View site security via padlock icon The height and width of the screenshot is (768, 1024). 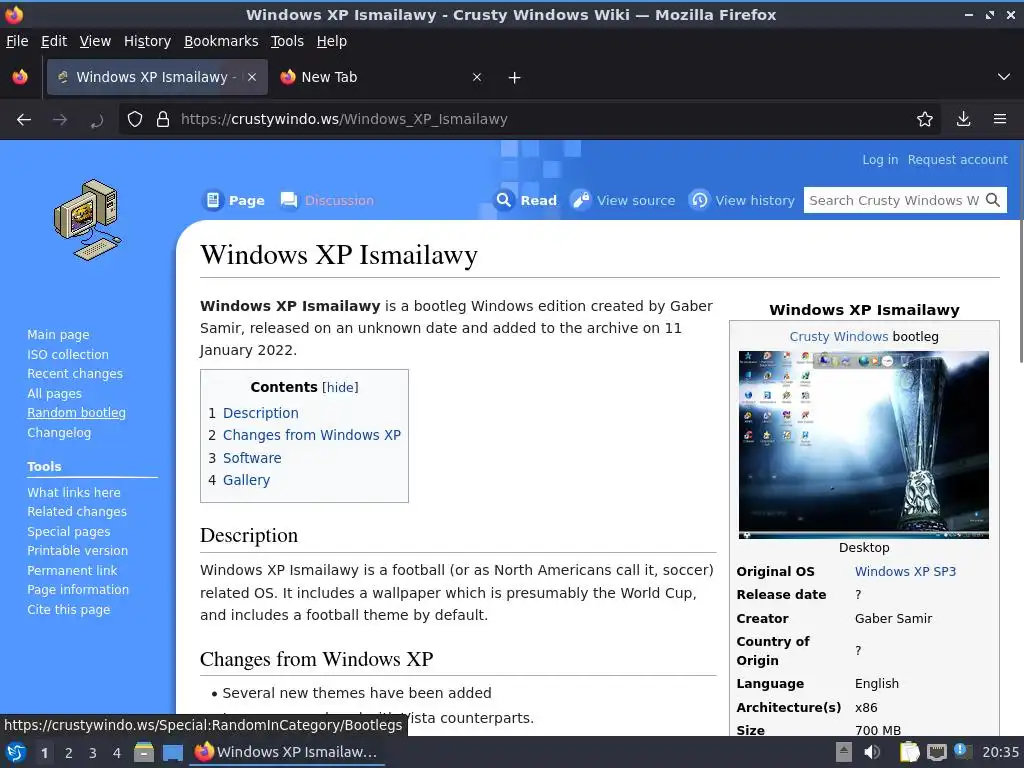[x=163, y=119]
